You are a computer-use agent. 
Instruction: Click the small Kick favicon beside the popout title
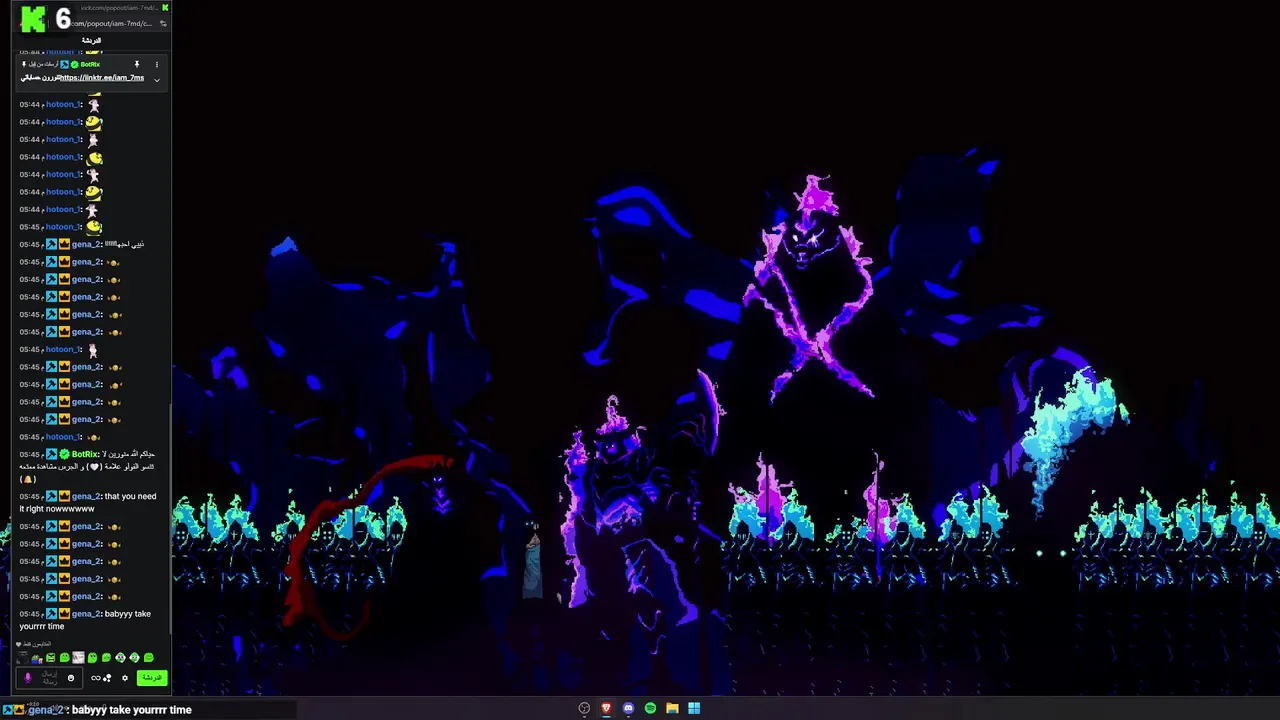[x=165, y=7]
